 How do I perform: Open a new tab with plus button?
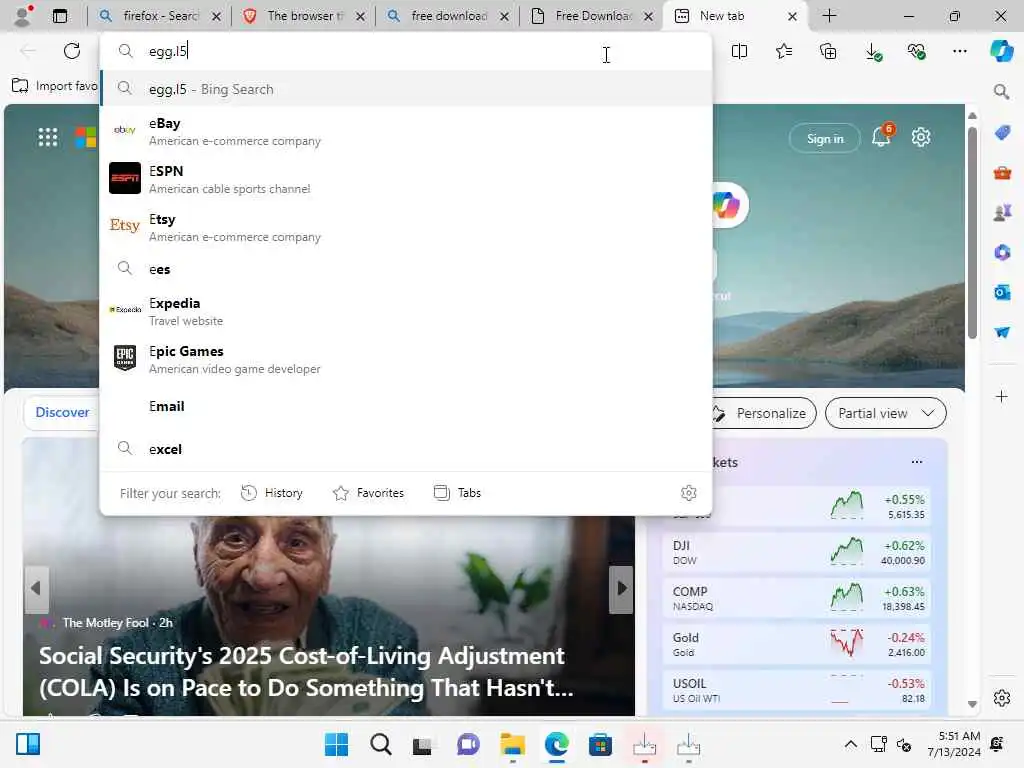pyautogui.click(x=829, y=16)
